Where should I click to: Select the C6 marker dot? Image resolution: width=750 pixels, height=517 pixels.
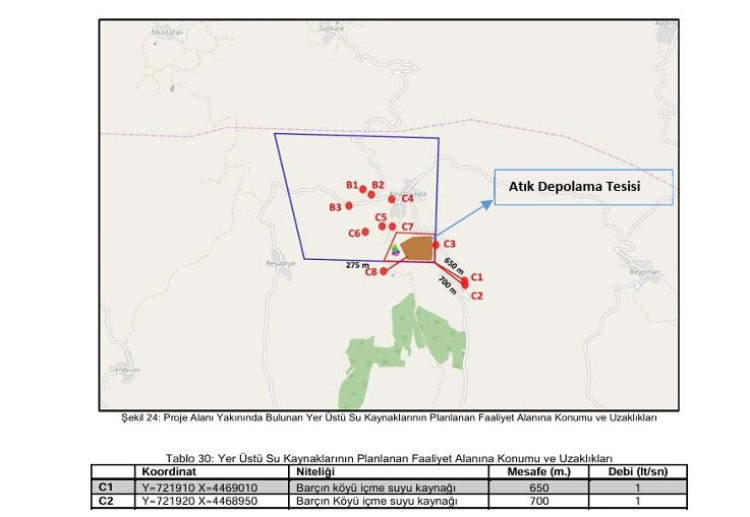(x=367, y=233)
